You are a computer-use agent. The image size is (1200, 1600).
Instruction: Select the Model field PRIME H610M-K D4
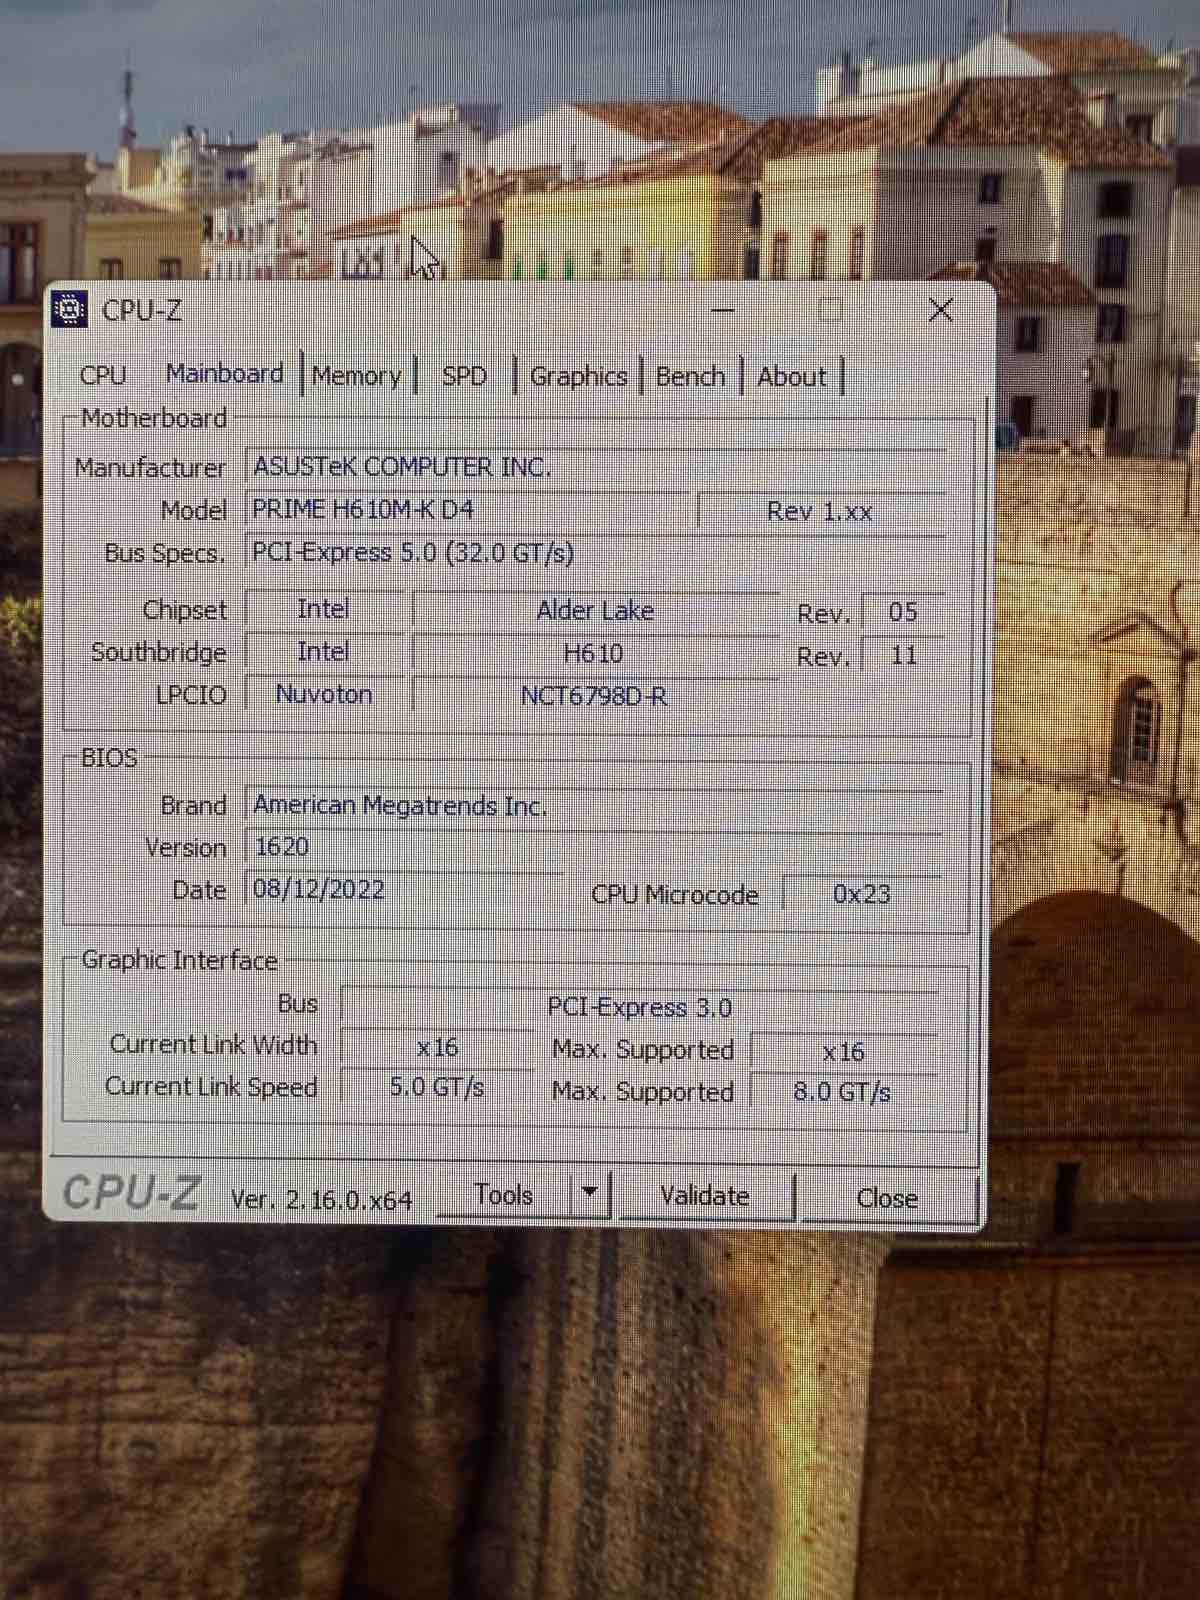pos(466,510)
